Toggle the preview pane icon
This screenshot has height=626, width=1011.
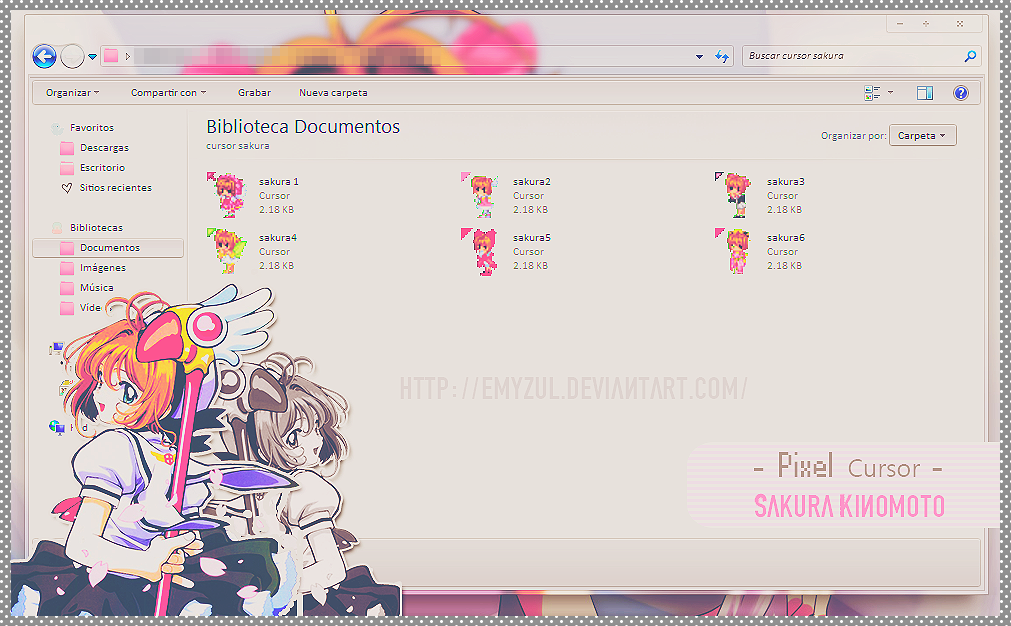pos(925,93)
